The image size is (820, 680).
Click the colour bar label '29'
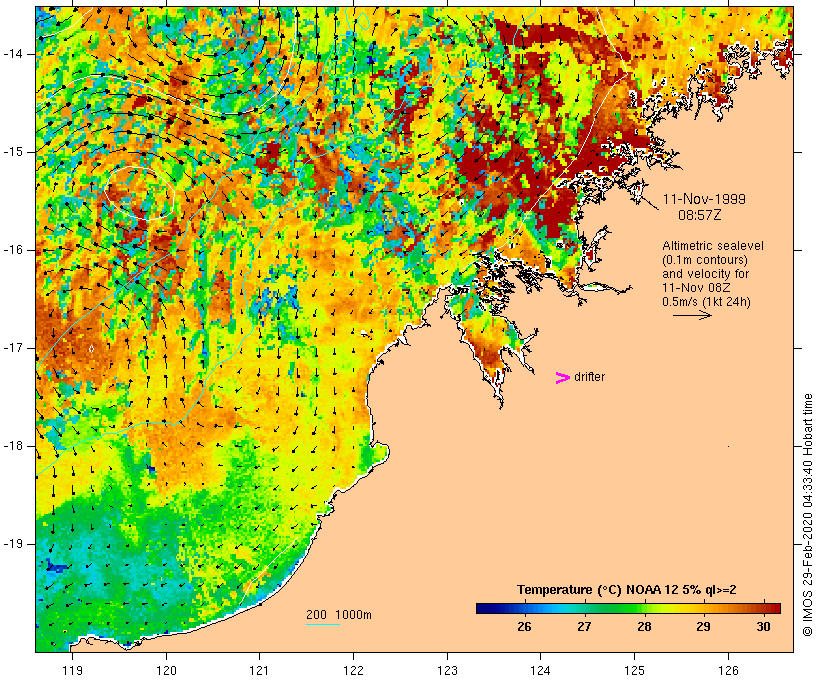coord(703,626)
